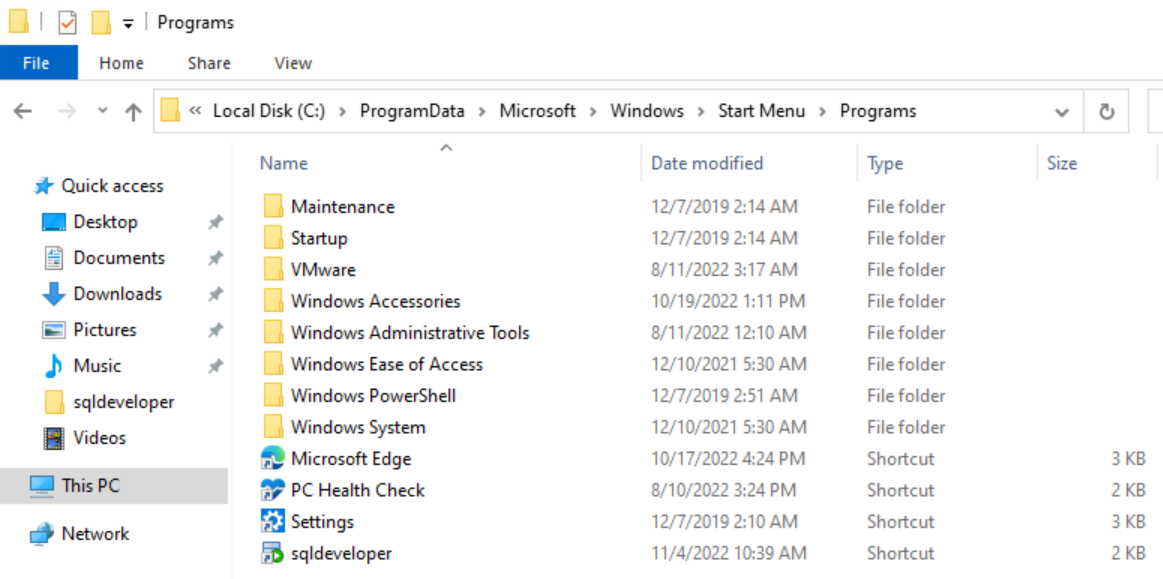Open the File menu
This screenshot has height=579, width=1163.
pyautogui.click(x=37, y=63)
